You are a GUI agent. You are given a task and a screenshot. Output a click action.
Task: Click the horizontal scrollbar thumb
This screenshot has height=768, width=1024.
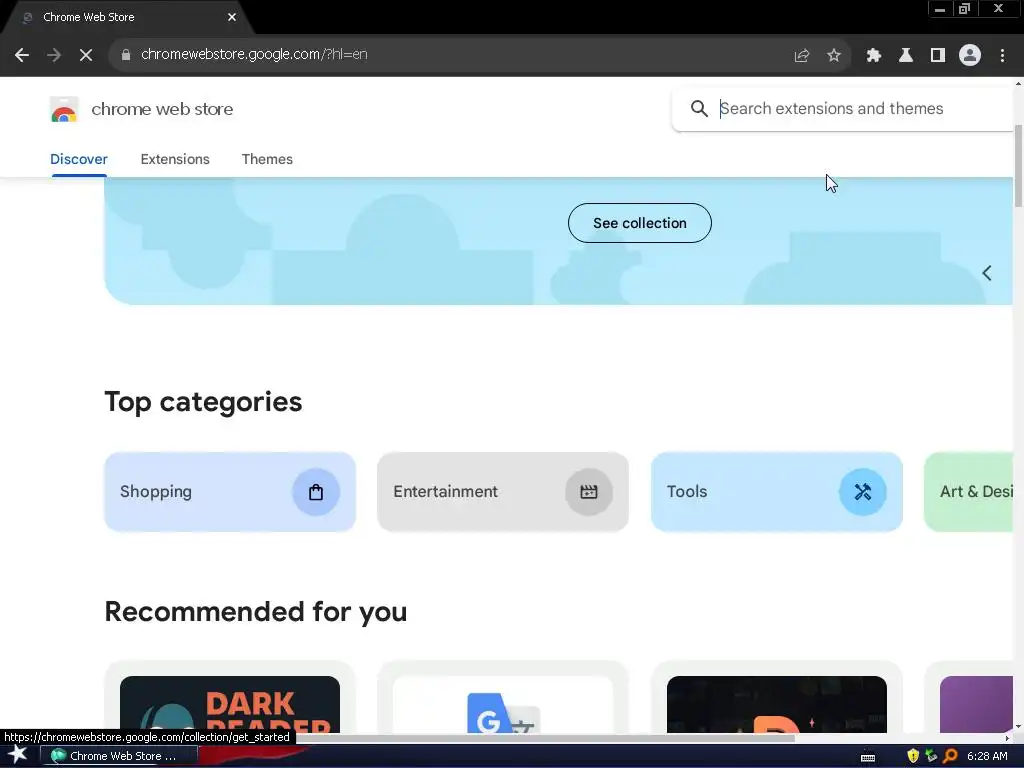(545, 738)
